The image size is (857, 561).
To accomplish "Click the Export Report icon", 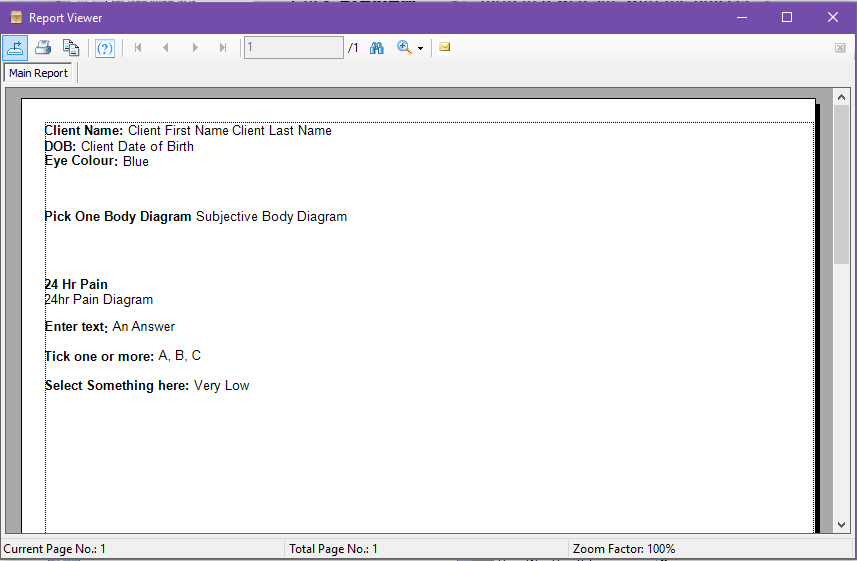I will point(15,47).
